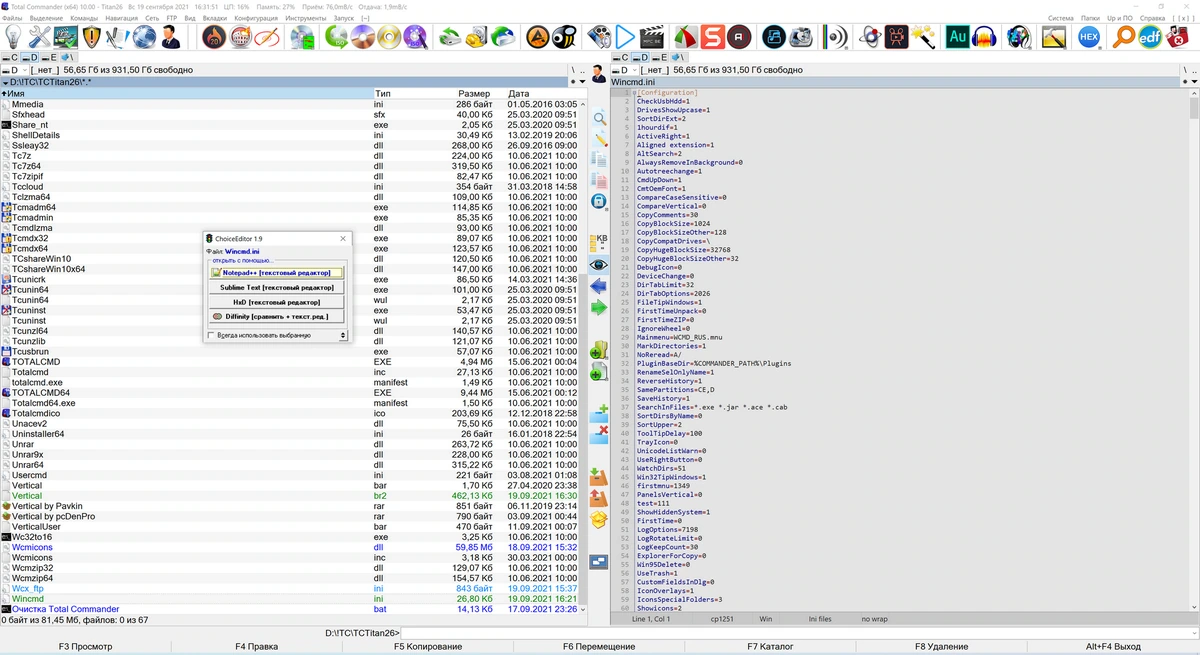
Task: Go to root via left panel backslash button
Action: click(x=573, y=70)
